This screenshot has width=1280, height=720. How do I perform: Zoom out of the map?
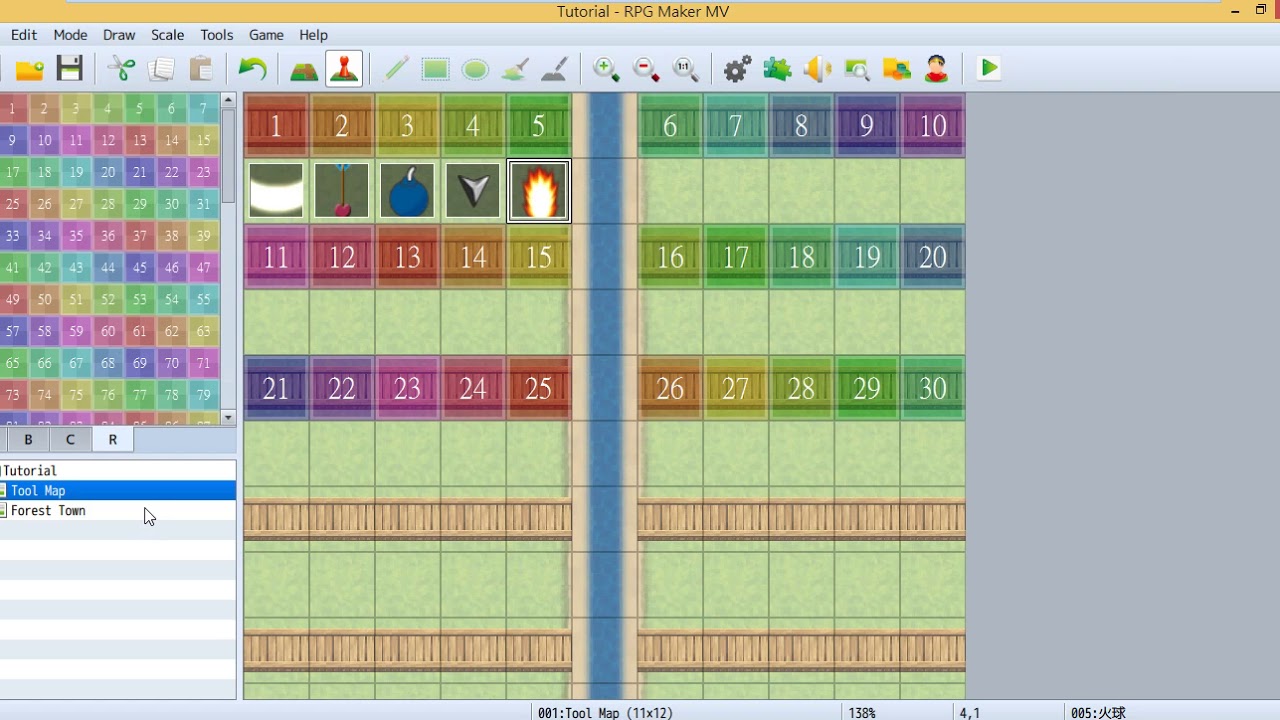point(646,69)
